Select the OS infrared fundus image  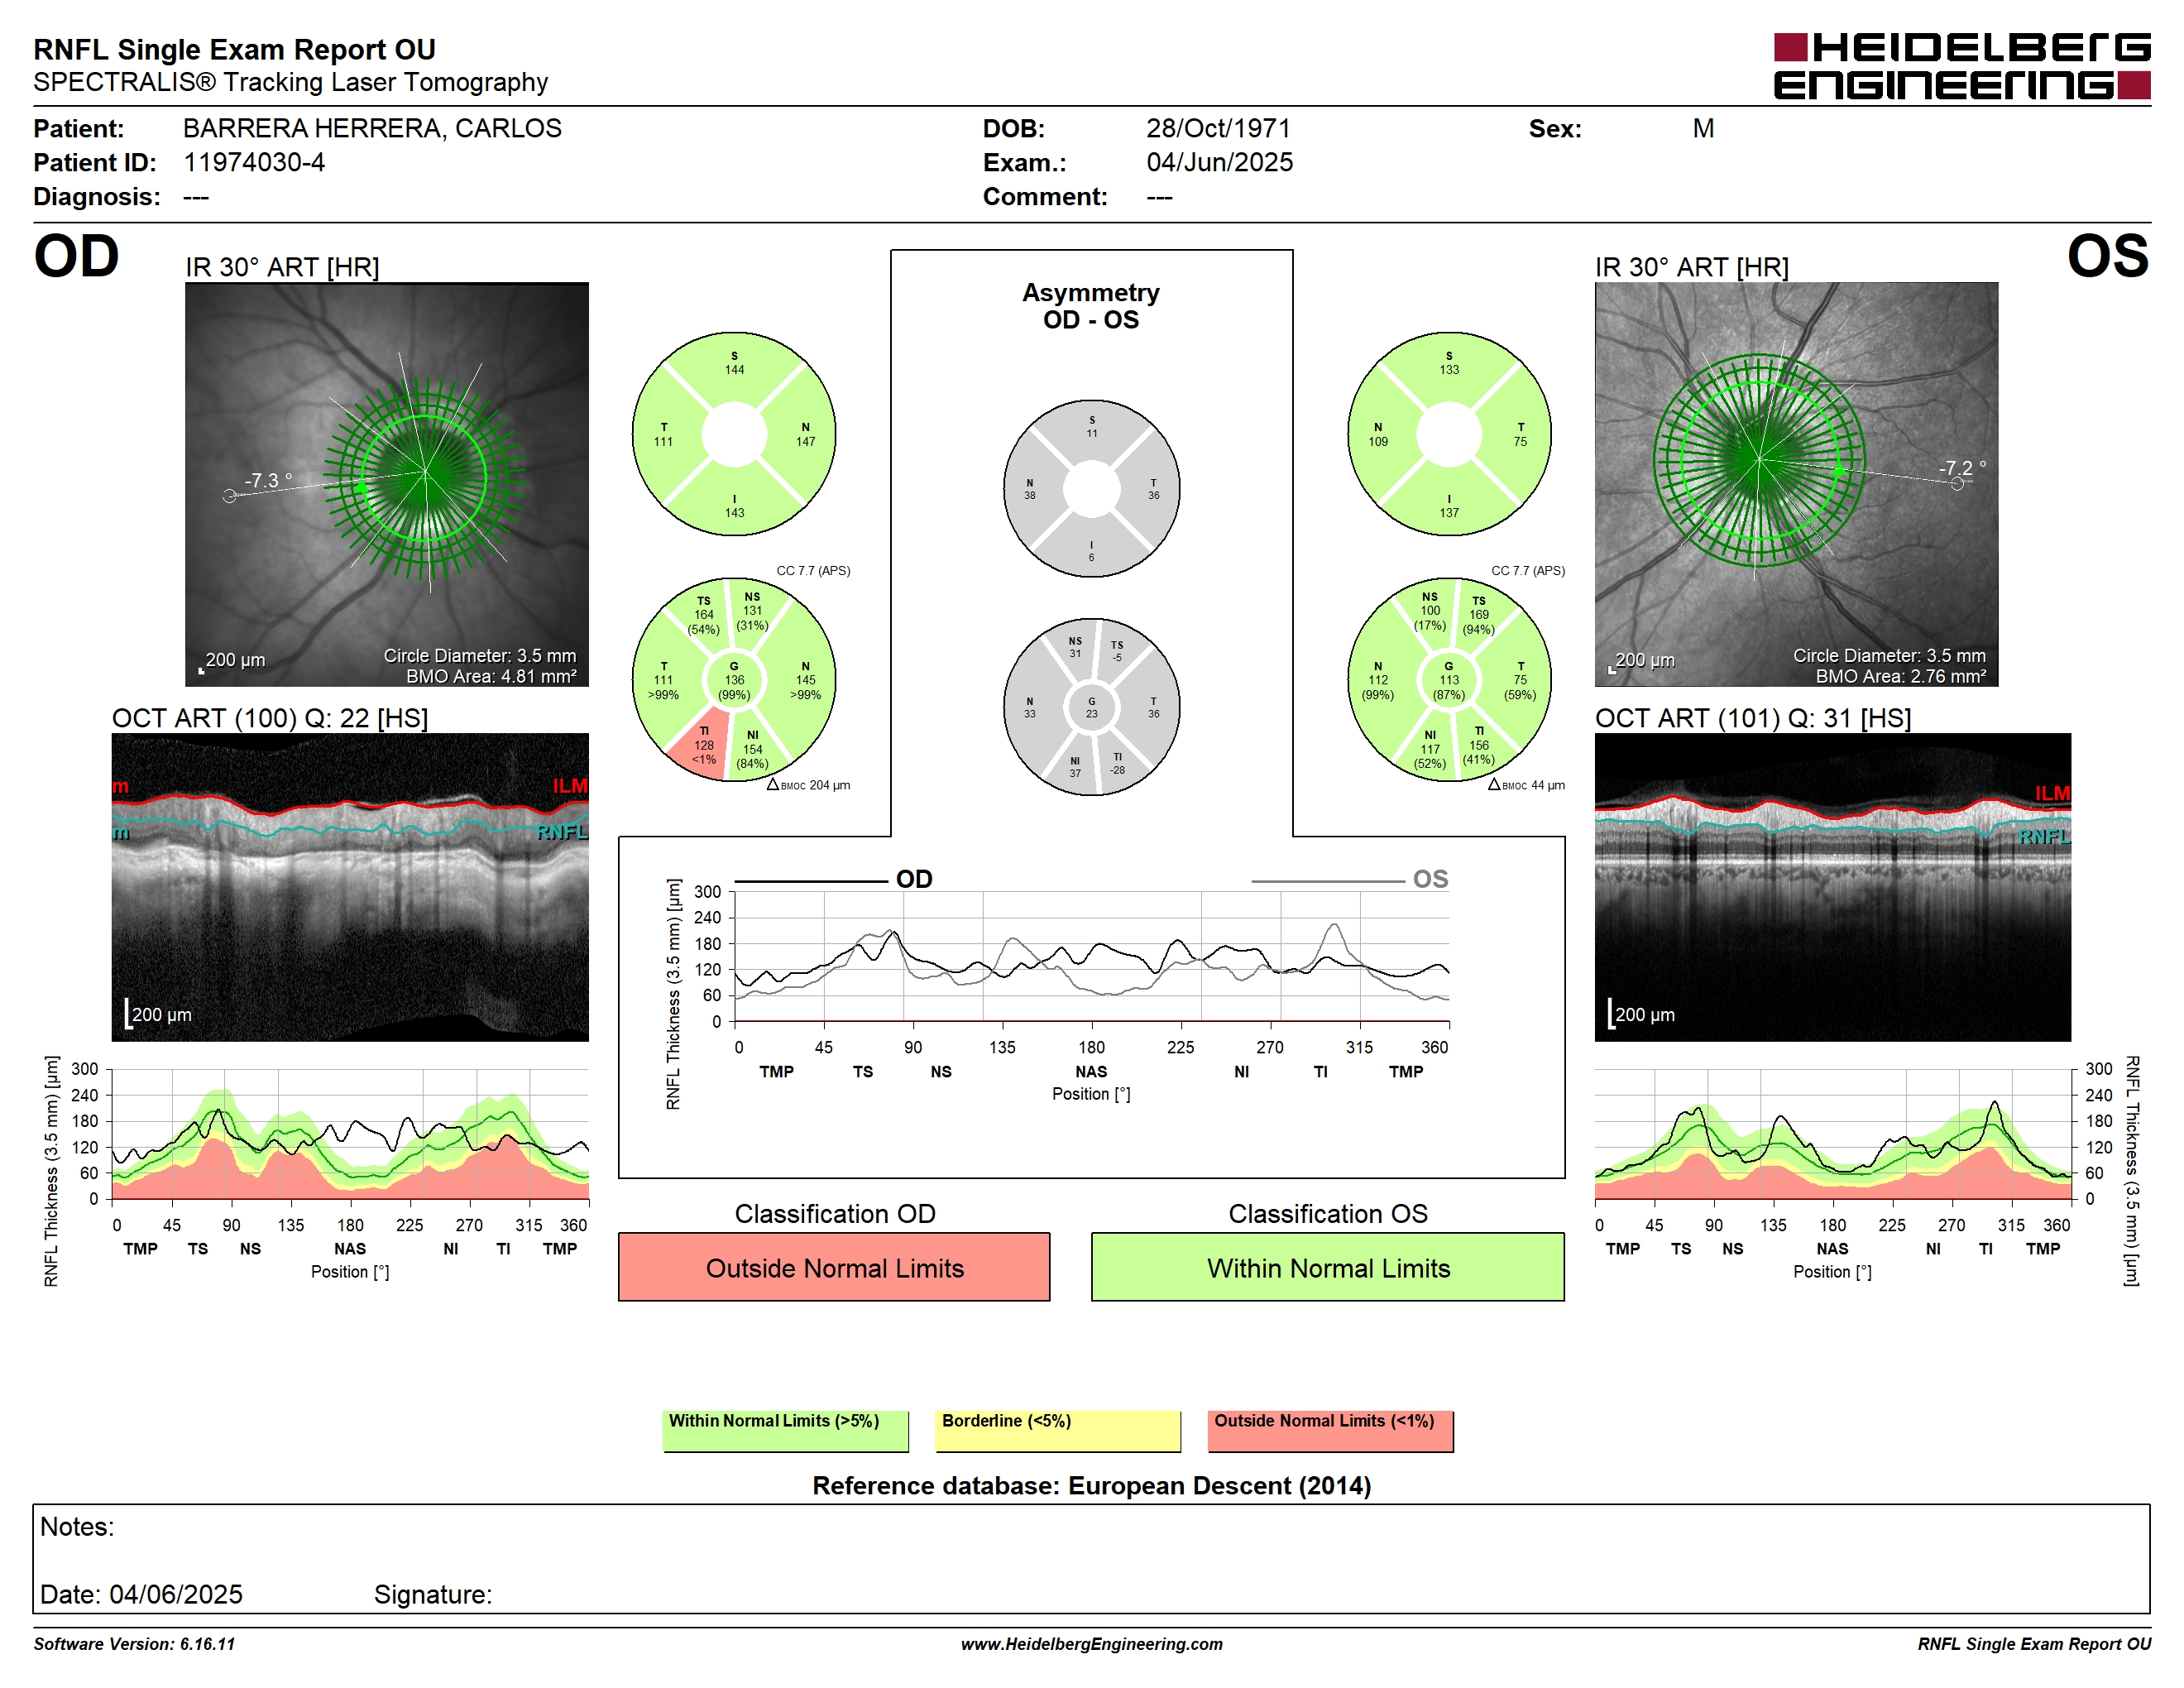[x=1796, y=484]
